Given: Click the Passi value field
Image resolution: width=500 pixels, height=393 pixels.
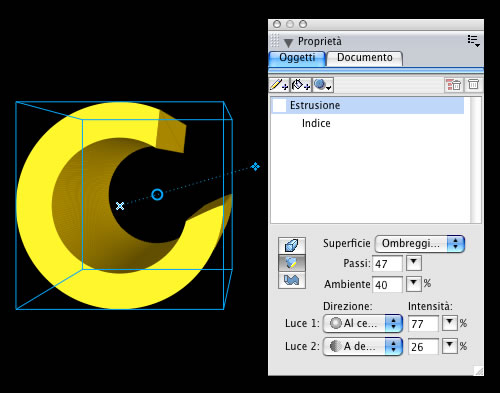Looking at the screenshot, I should coord(387,264).
